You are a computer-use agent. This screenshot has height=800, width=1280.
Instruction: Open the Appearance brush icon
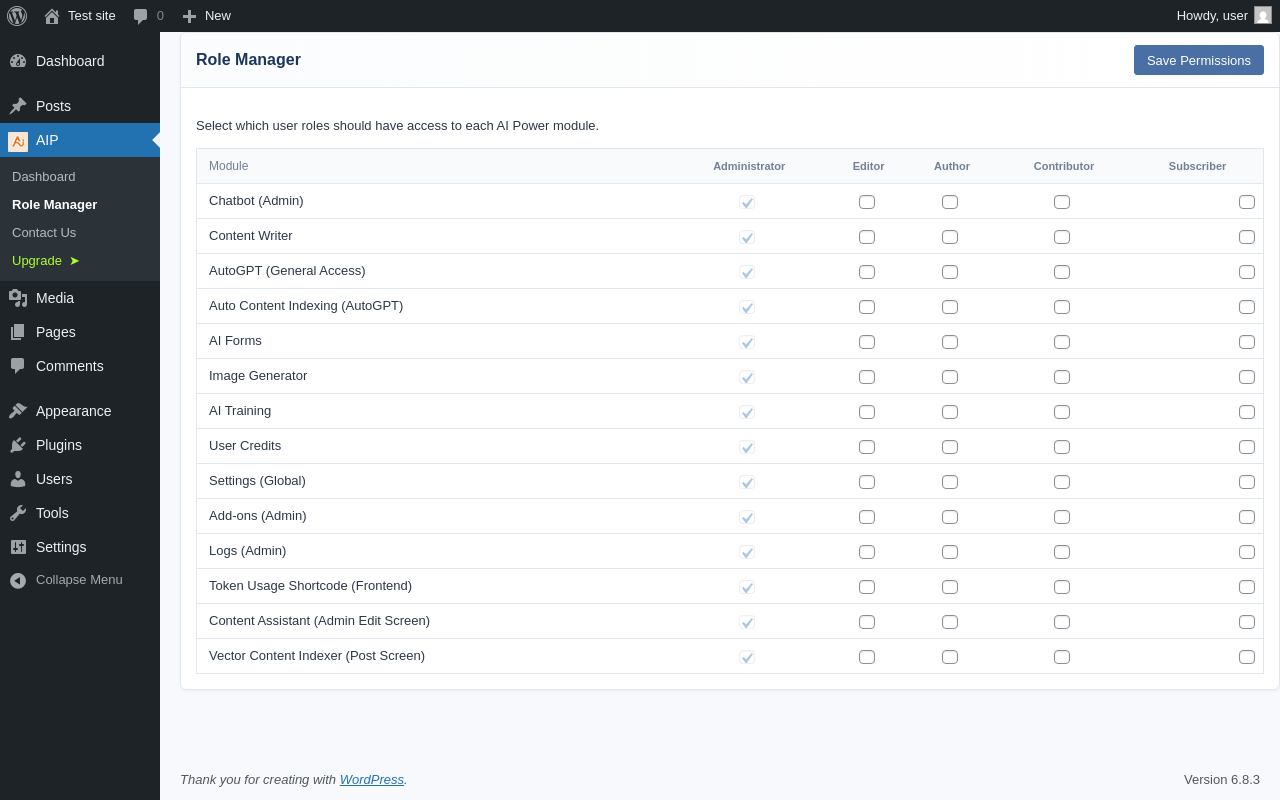point(18,411)
